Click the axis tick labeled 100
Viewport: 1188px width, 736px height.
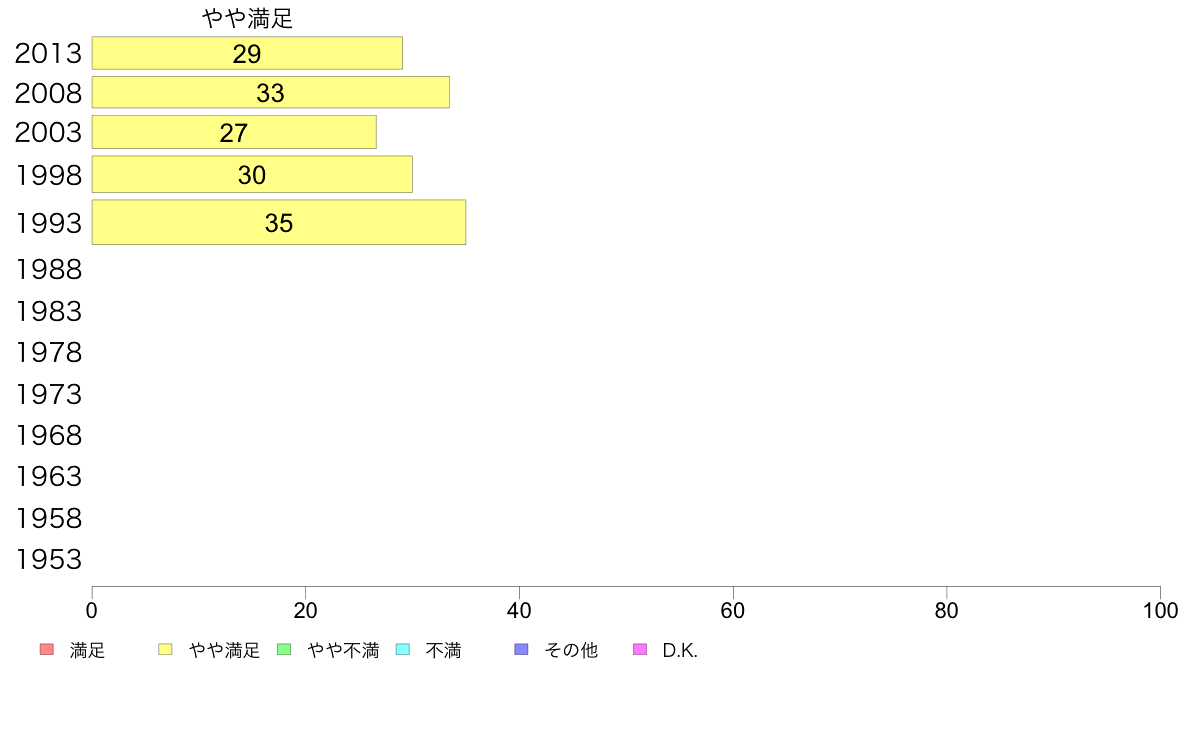point(1160,610)
